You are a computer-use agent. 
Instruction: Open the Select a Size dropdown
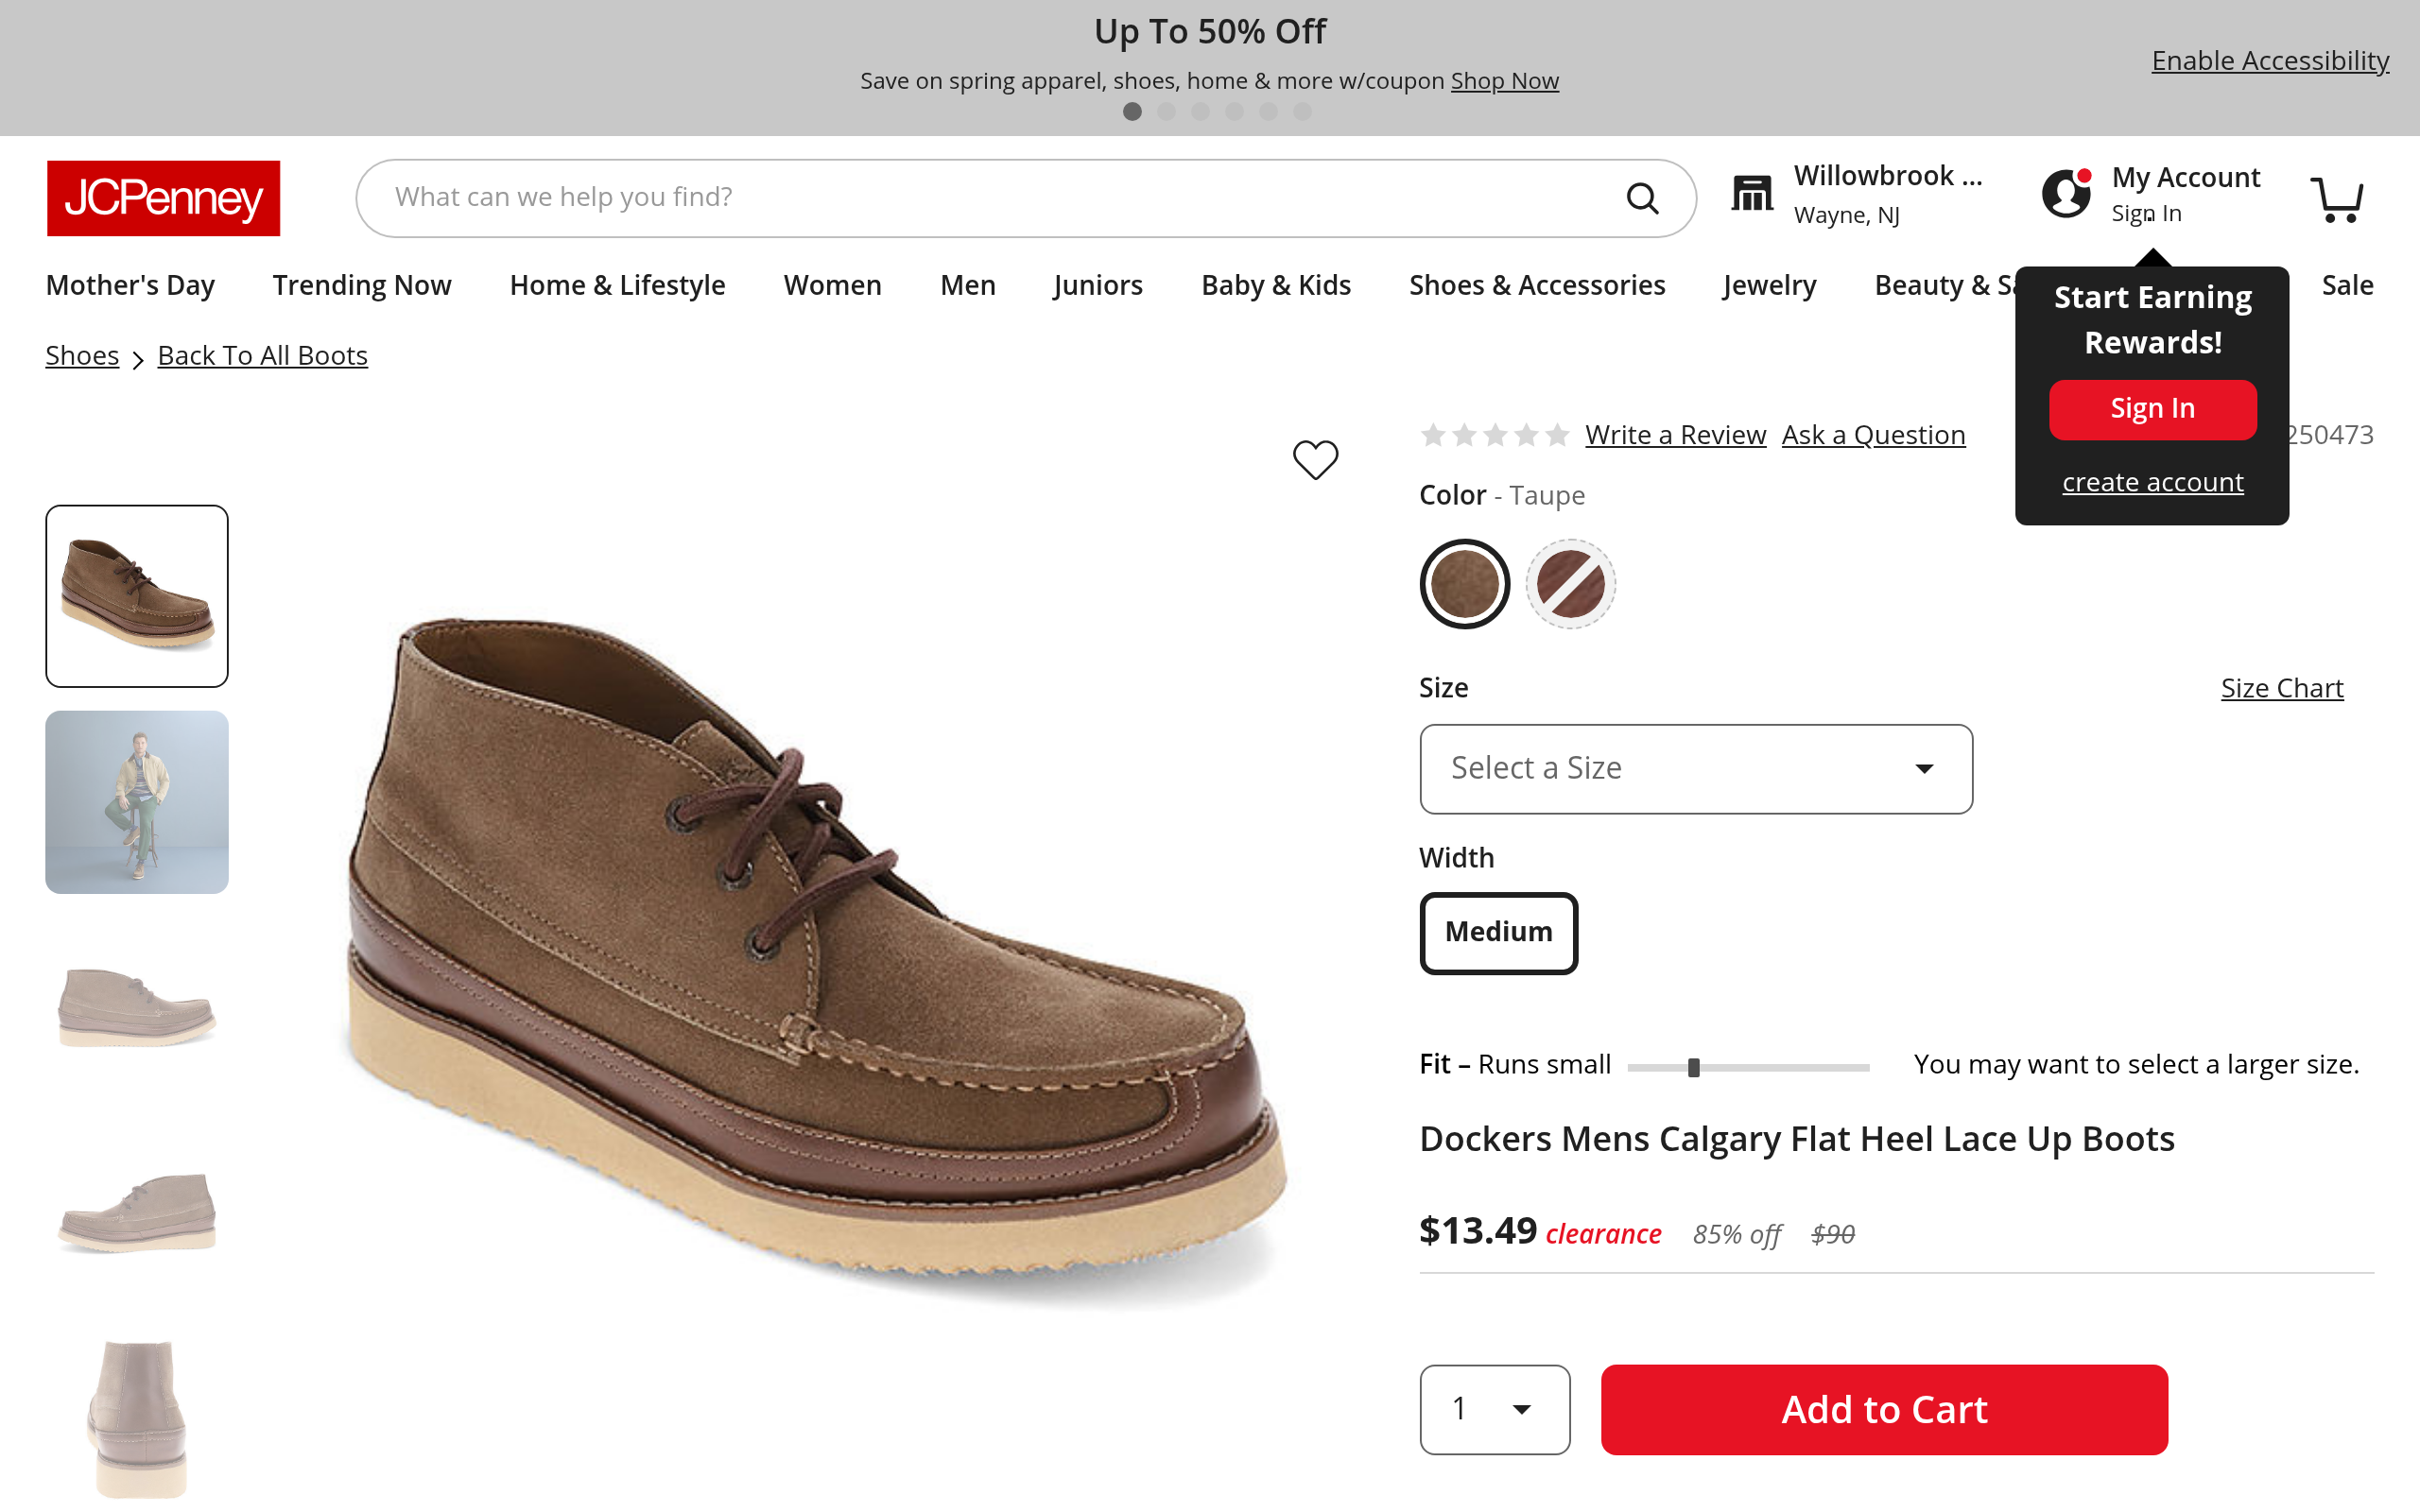(1695, 768)
